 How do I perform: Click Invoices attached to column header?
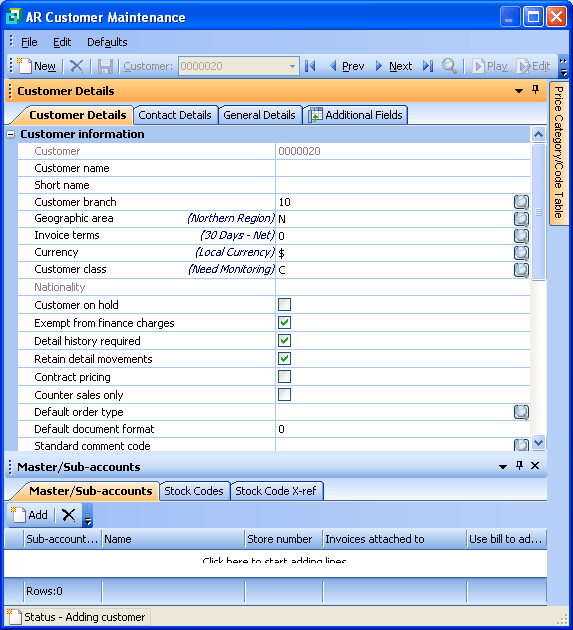[395, 539]
